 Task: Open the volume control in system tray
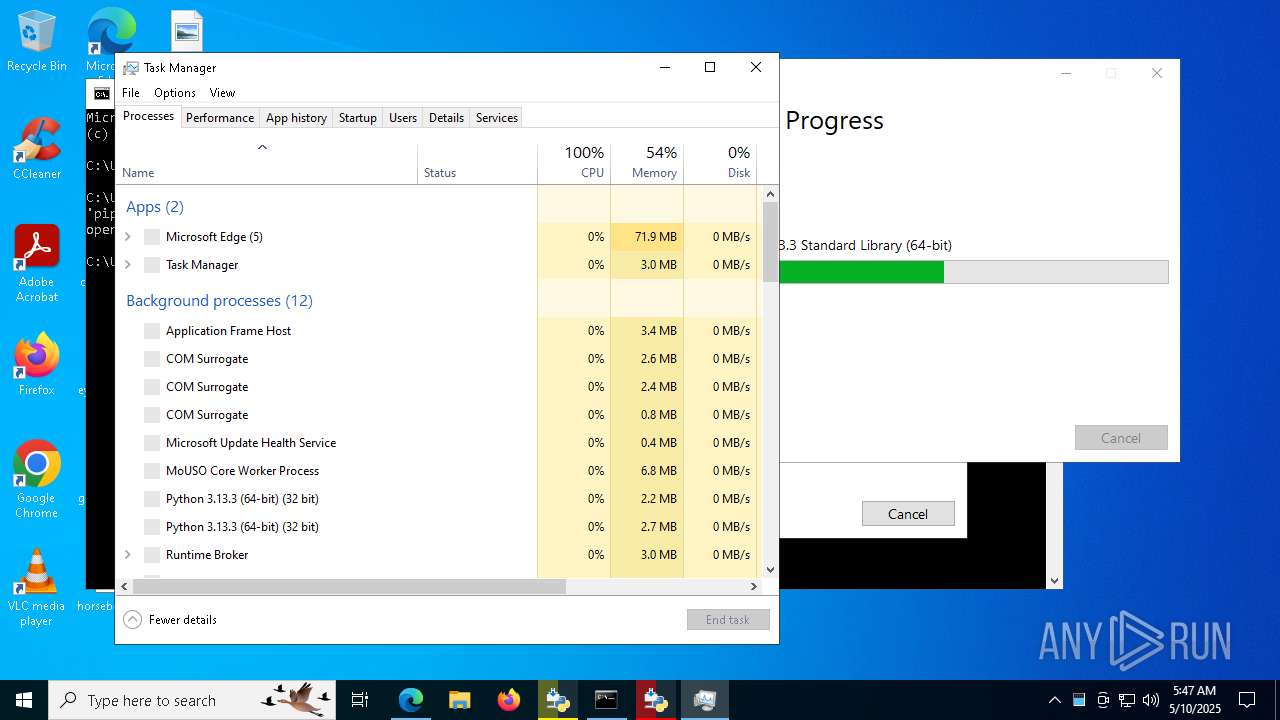(1151, 700)
